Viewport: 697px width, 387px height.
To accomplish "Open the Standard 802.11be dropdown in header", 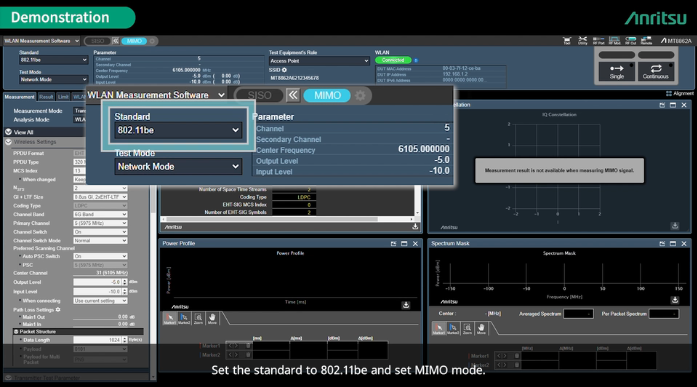I will (53, 60).
